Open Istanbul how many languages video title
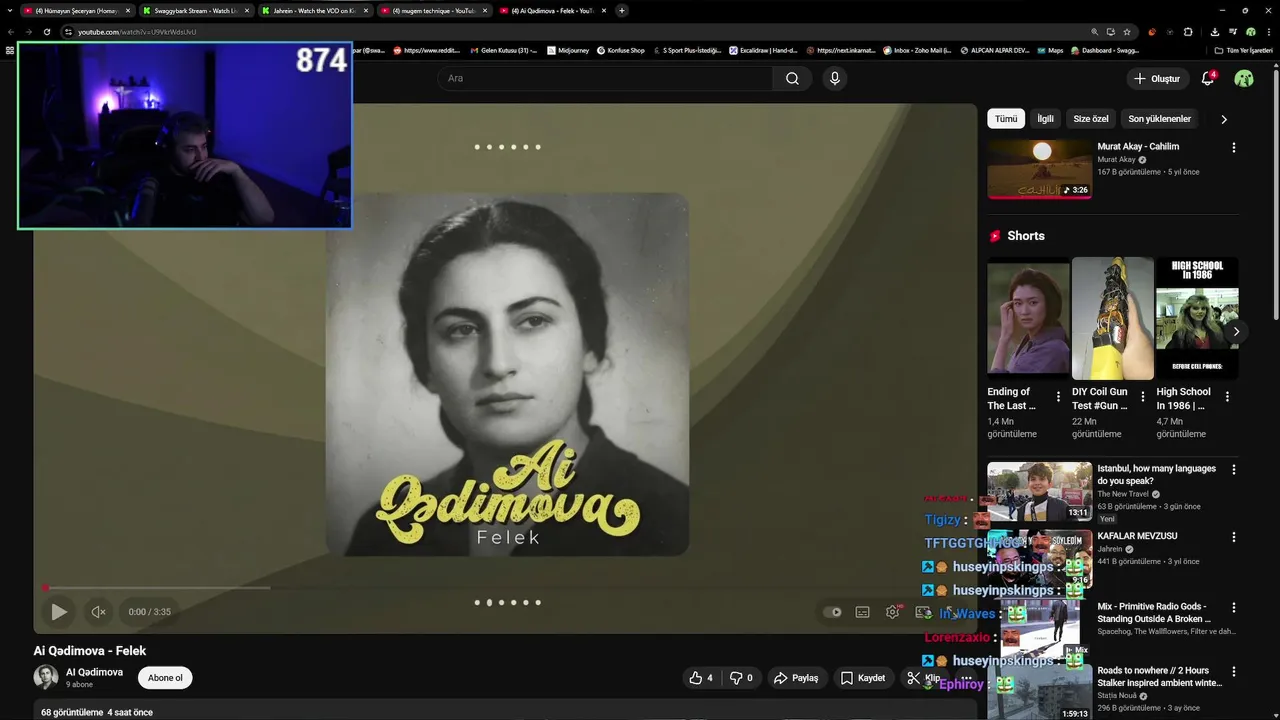Screen dimensions: 1280x720 (x=1156, y=474)
